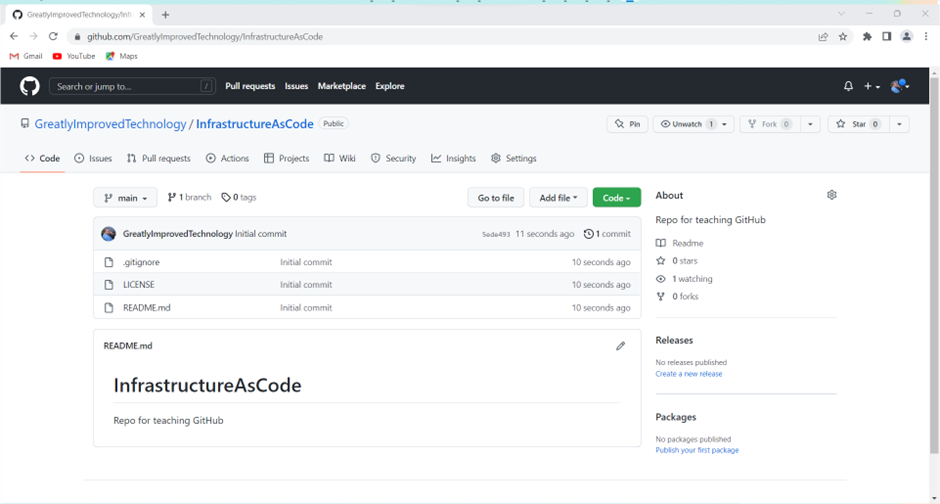The width and height of the screenshot is (940, 504).
Task: Pin the repository to profile
Action: pyautogui.click(x=627, y=124)
